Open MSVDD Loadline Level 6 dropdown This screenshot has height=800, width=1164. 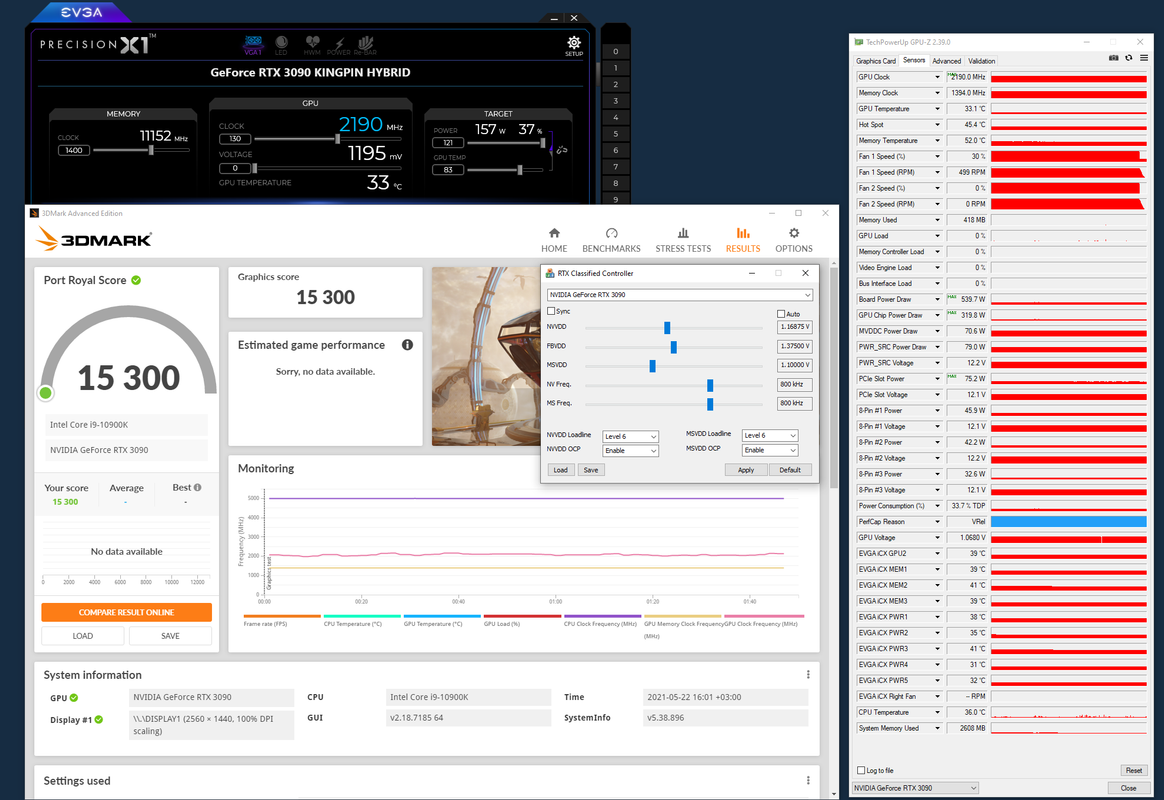click(770, 436)
